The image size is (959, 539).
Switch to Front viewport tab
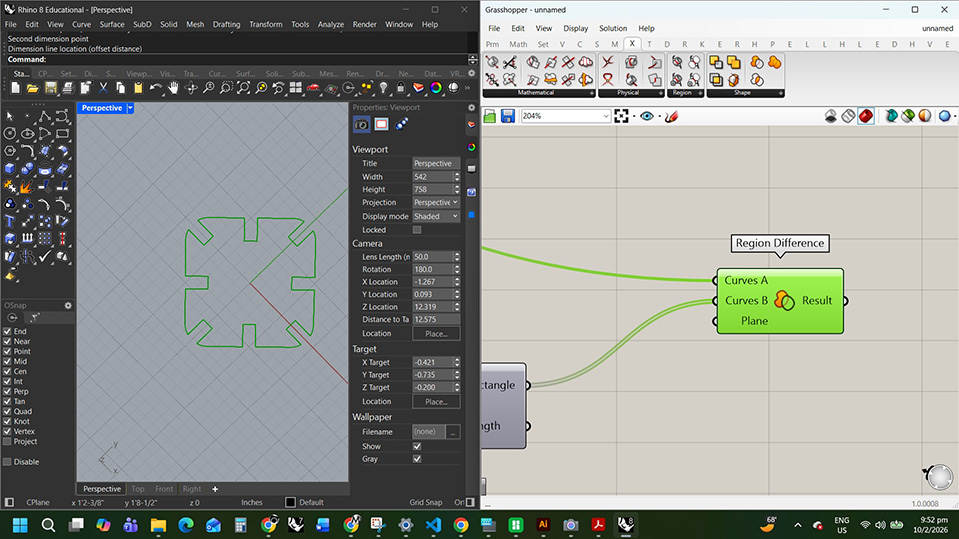pos(164,489)
